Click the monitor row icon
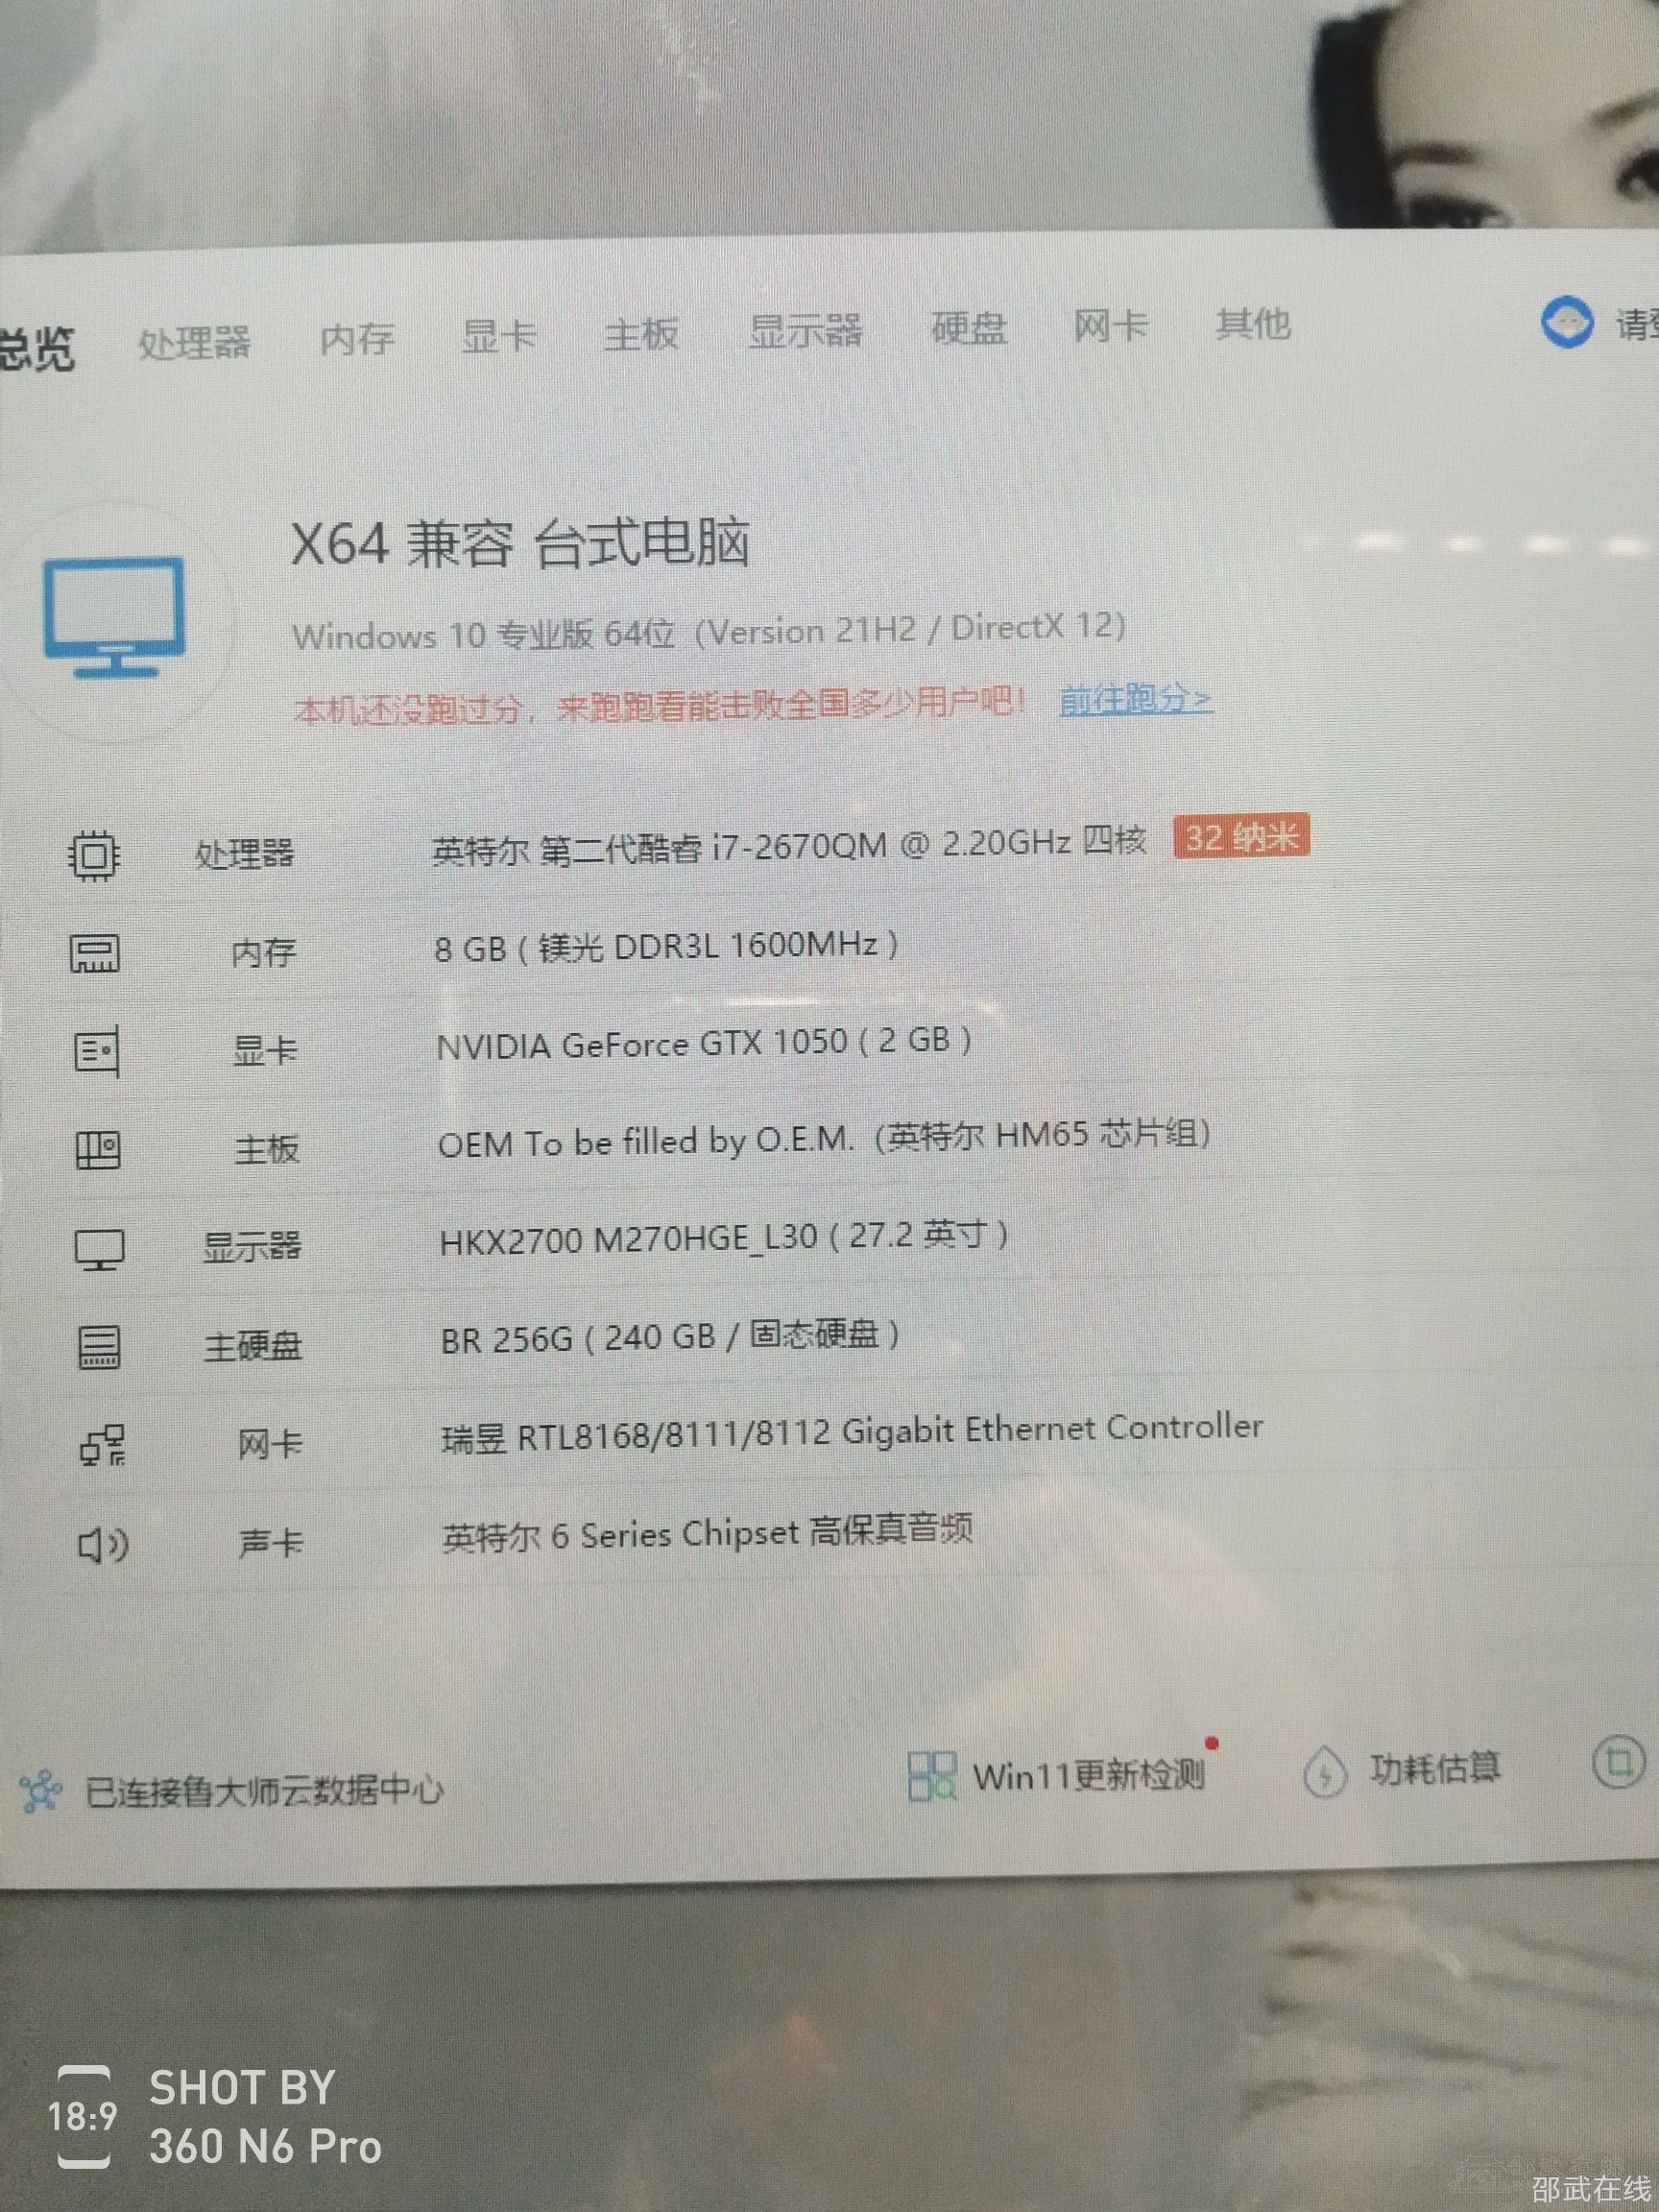1659x2212 pixels. pyautogui.click(x=100, y=1249)
